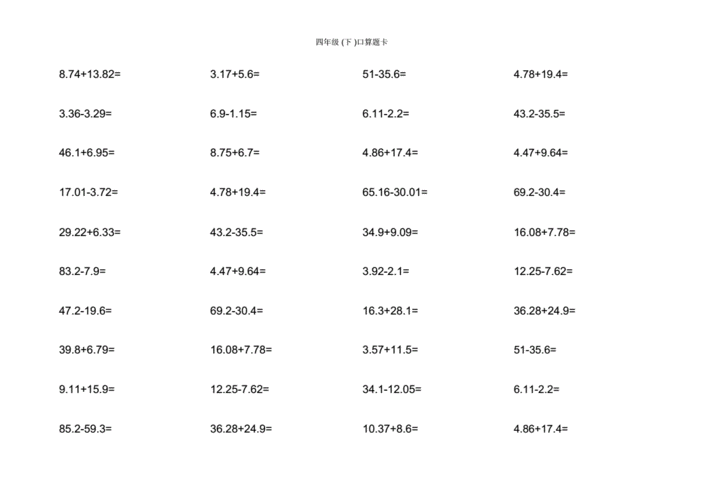This screenshot has width=708, height=500.
Task: Click the equation 9.11+15.9=
Action: pos(87,389)
